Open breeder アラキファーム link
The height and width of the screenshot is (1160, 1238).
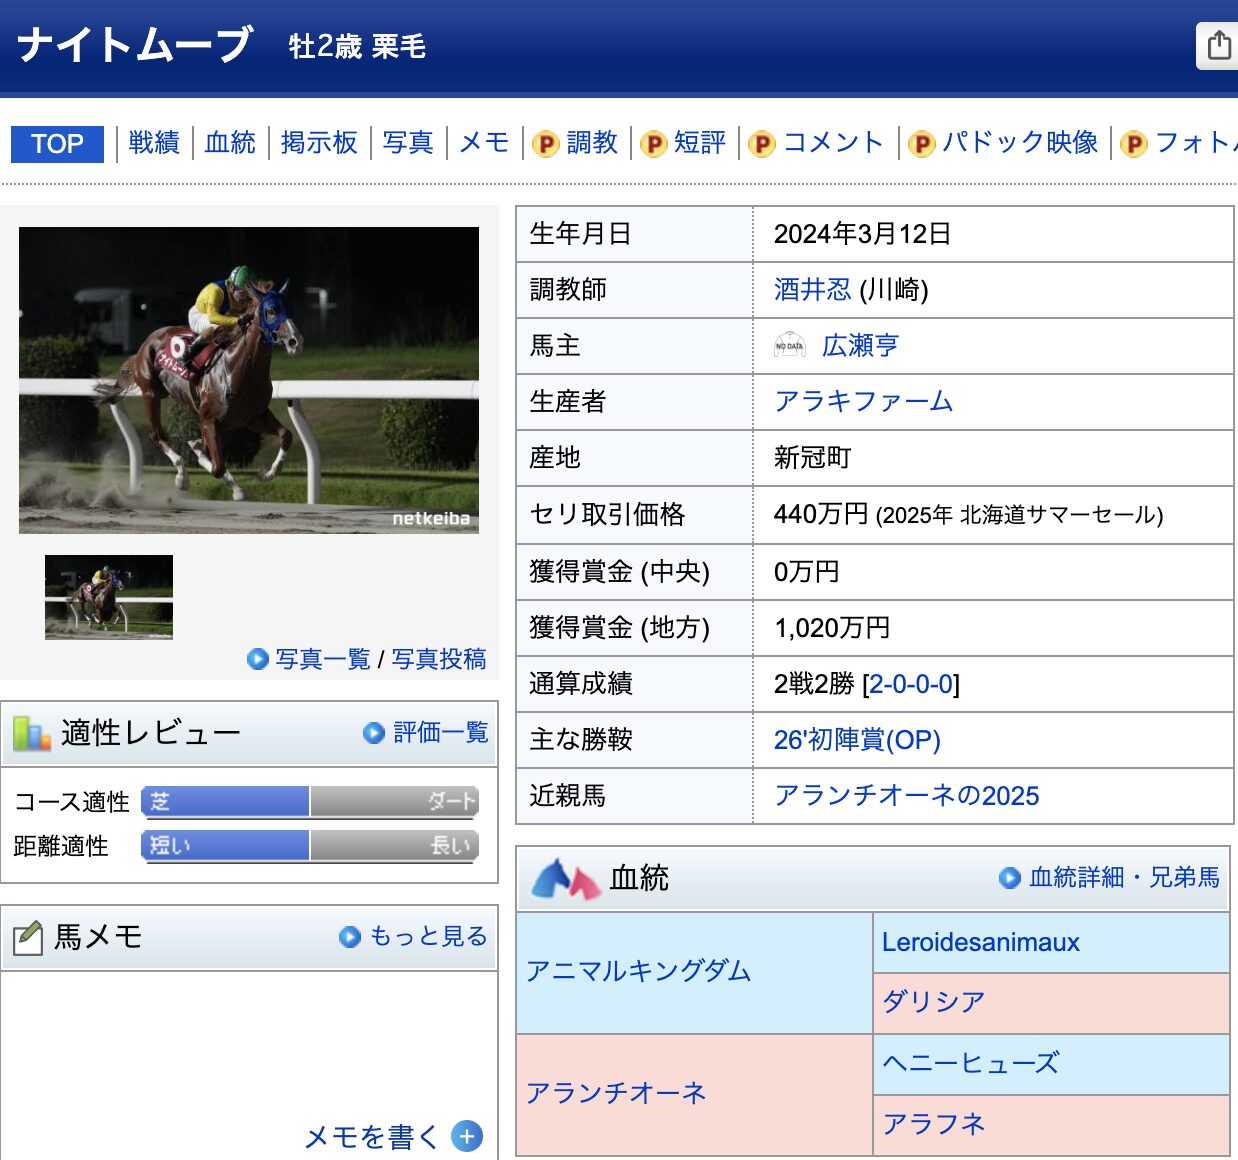pos(863,402)
